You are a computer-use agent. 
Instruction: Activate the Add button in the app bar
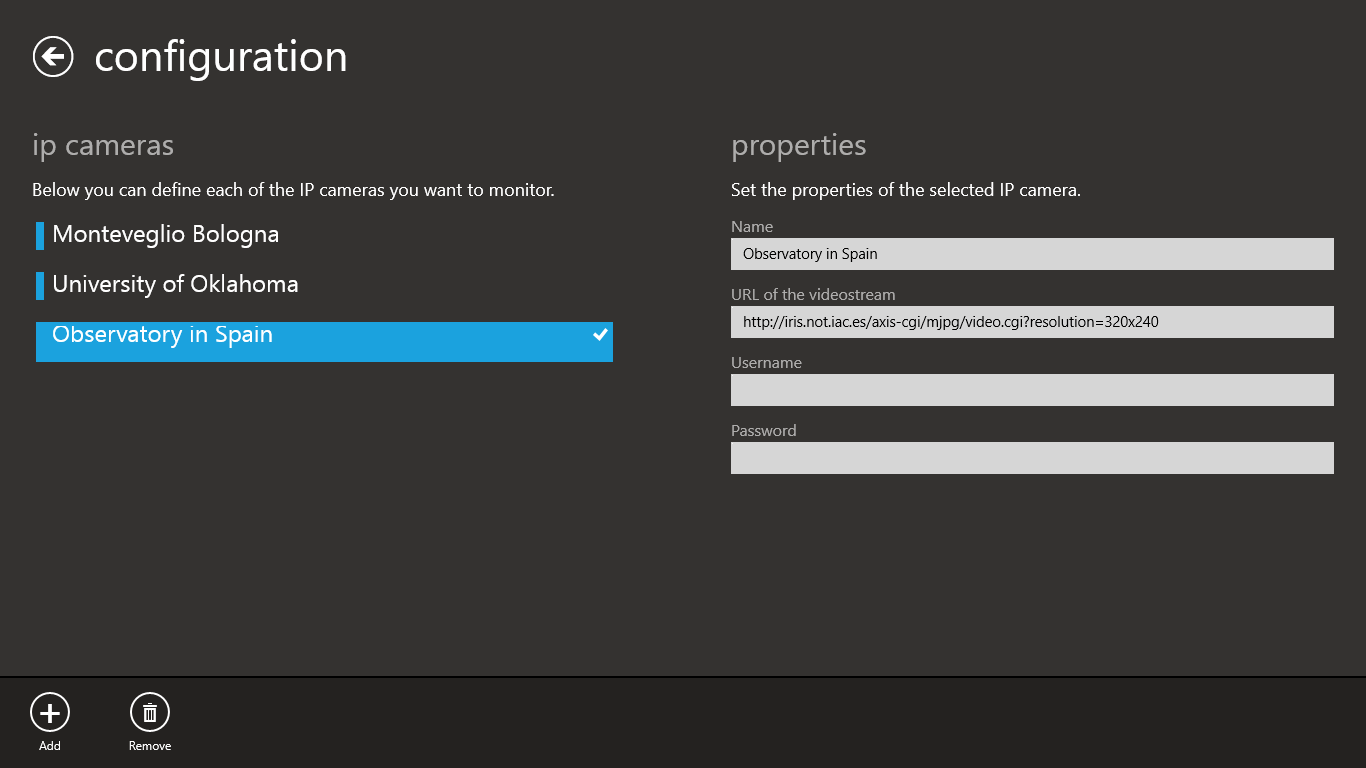pyautogui.click(x=49, y=722)
